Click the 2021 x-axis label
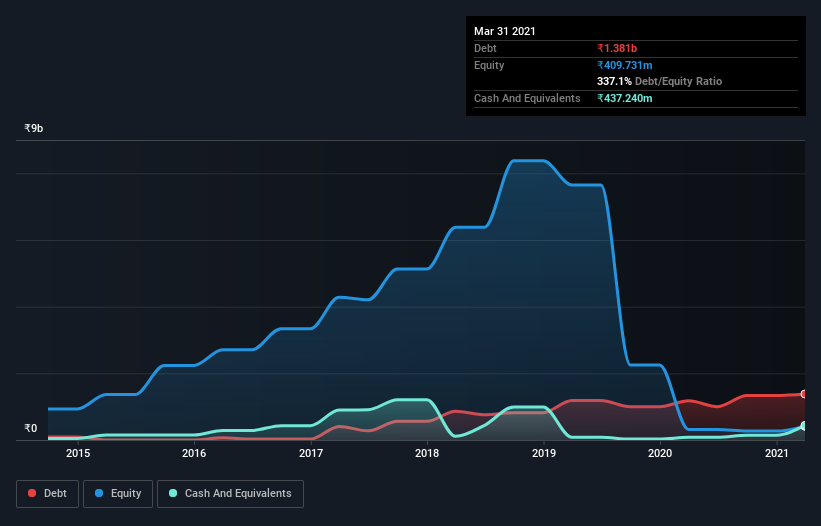Screen dimensions: 821x526 (x=776, y=453)
